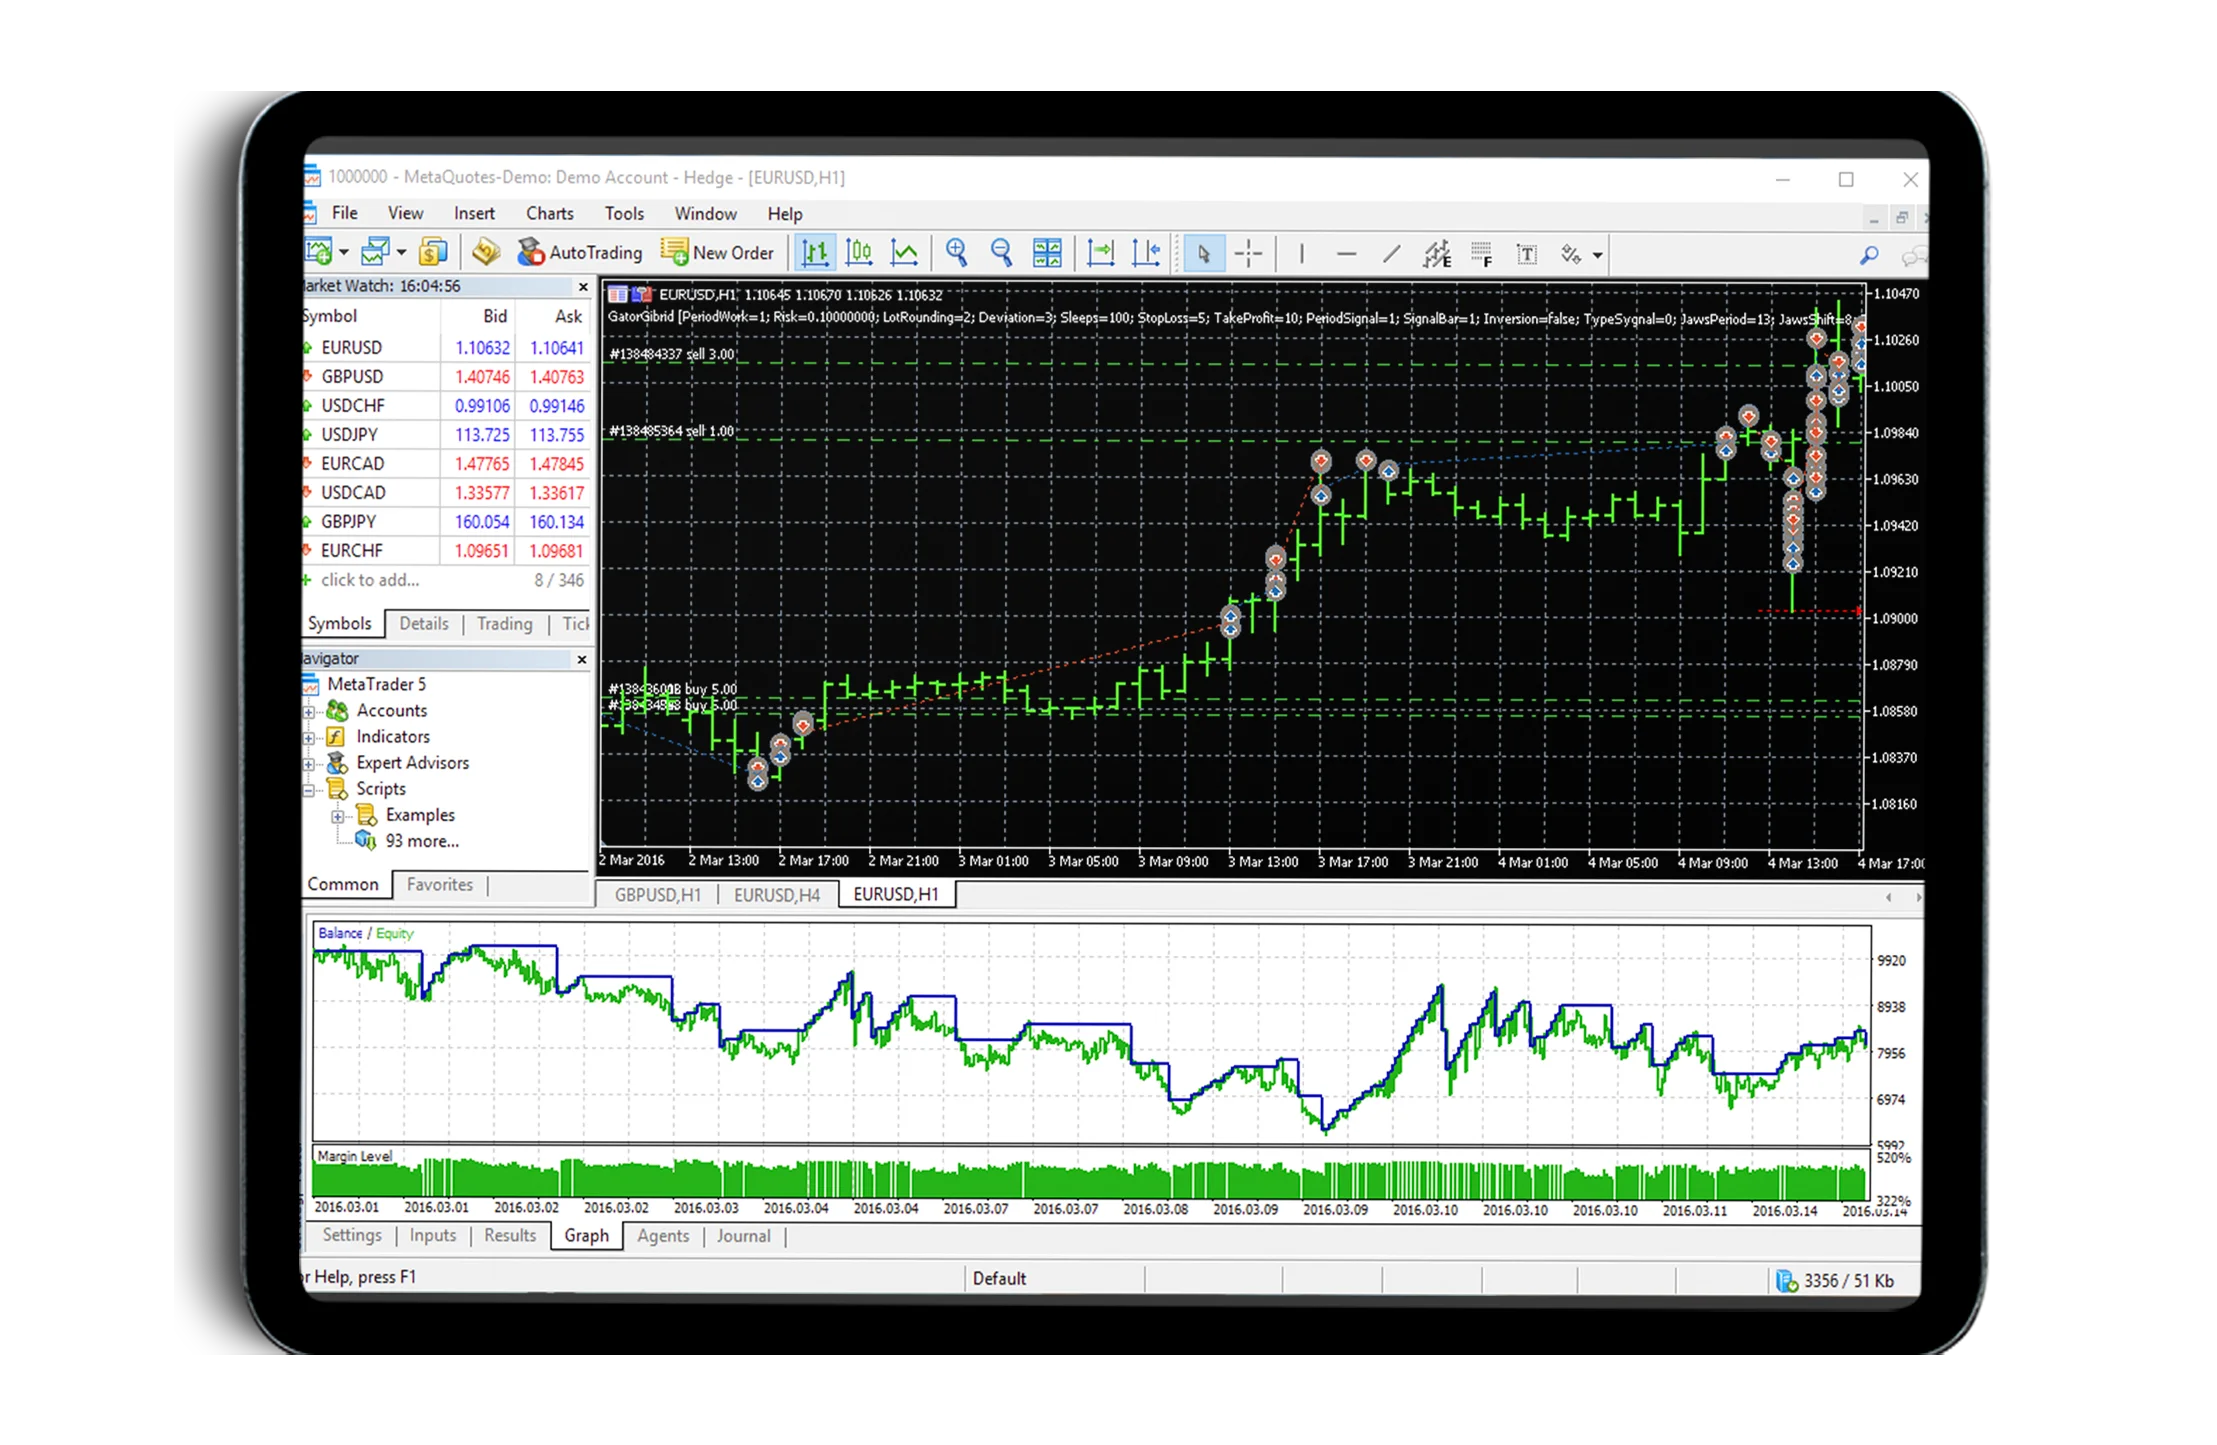Switch chart to candlesticks view
2217x1445 pixels.
pyautogui.click(x=859, y=253)
